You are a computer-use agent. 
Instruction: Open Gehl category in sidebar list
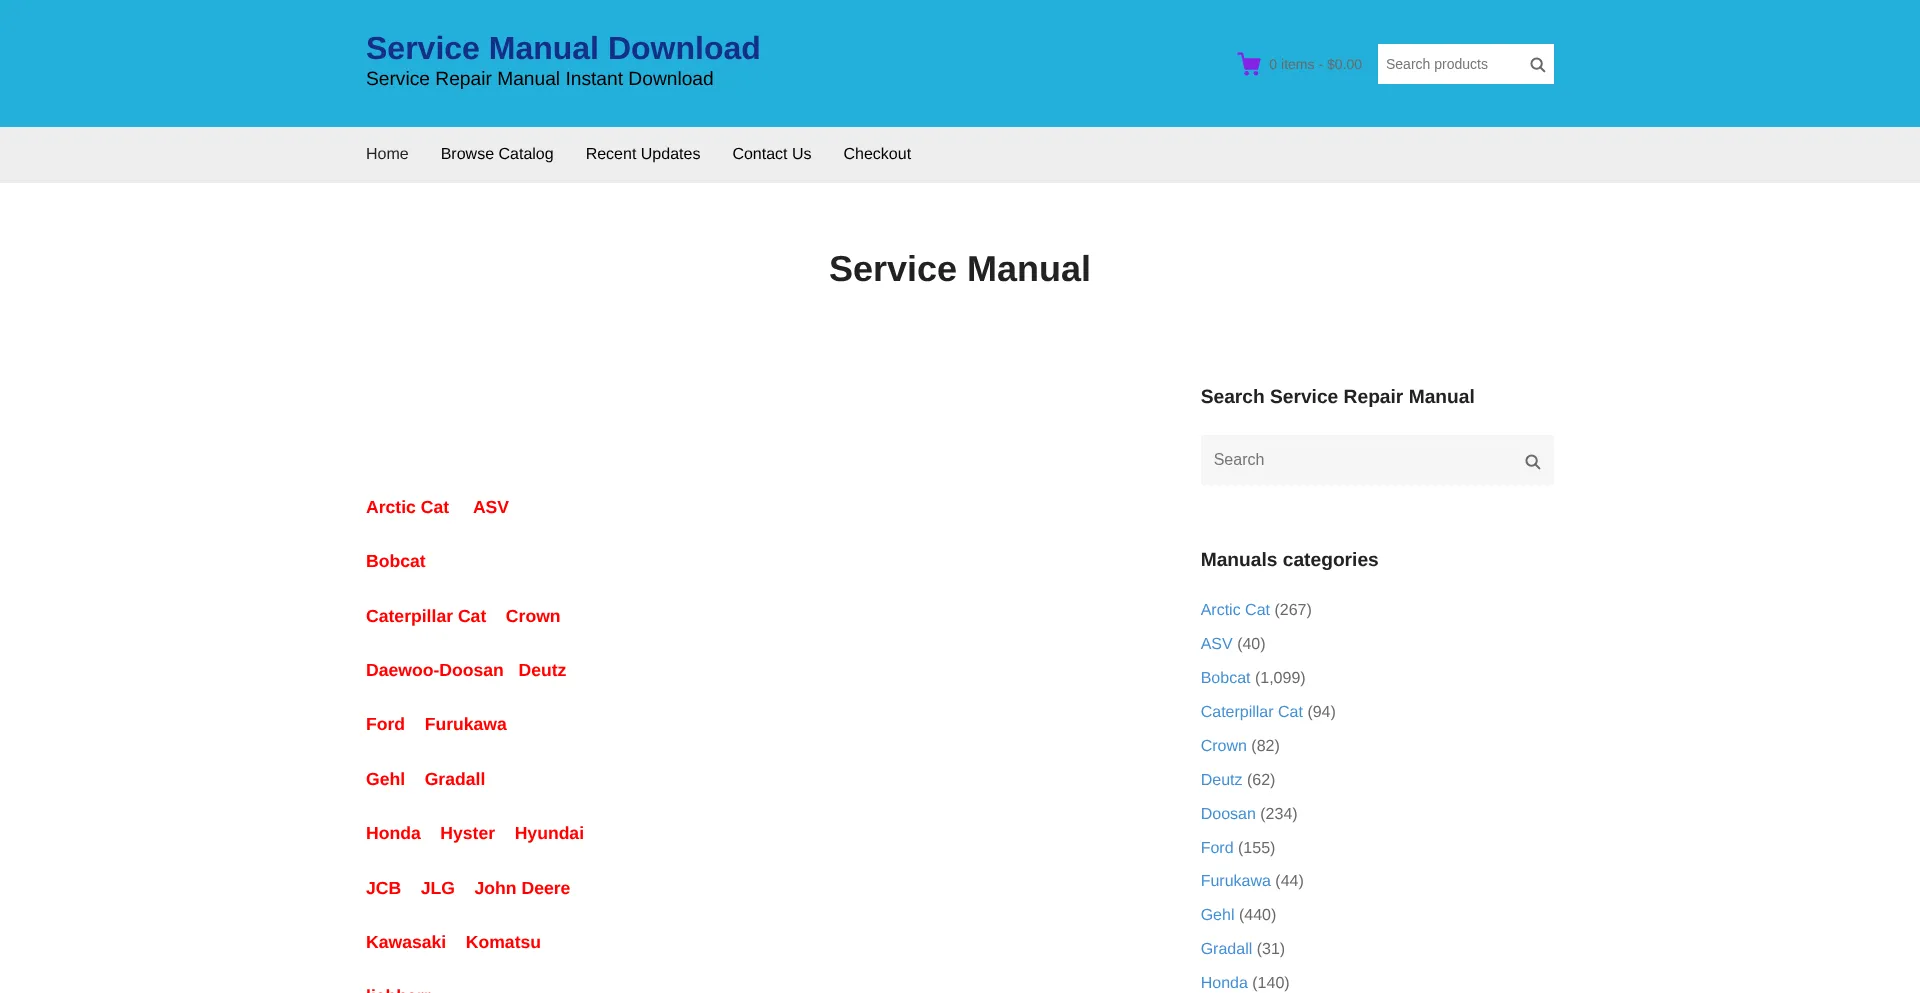click(1217, 915)
